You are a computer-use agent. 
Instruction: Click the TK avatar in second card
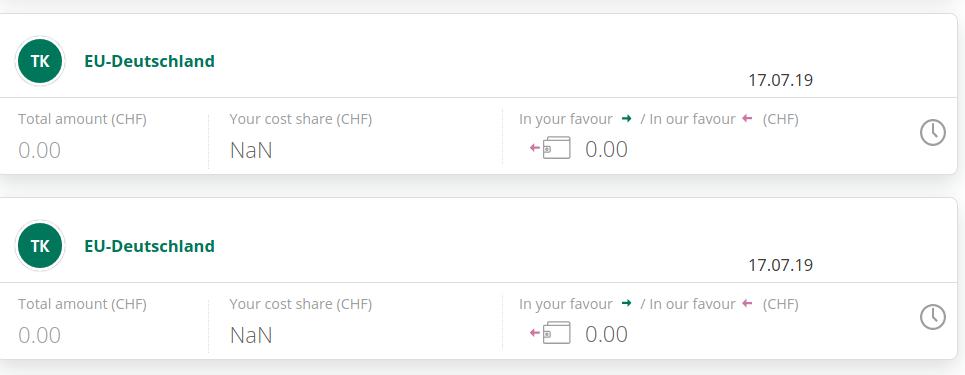click(x=40, y=246)
